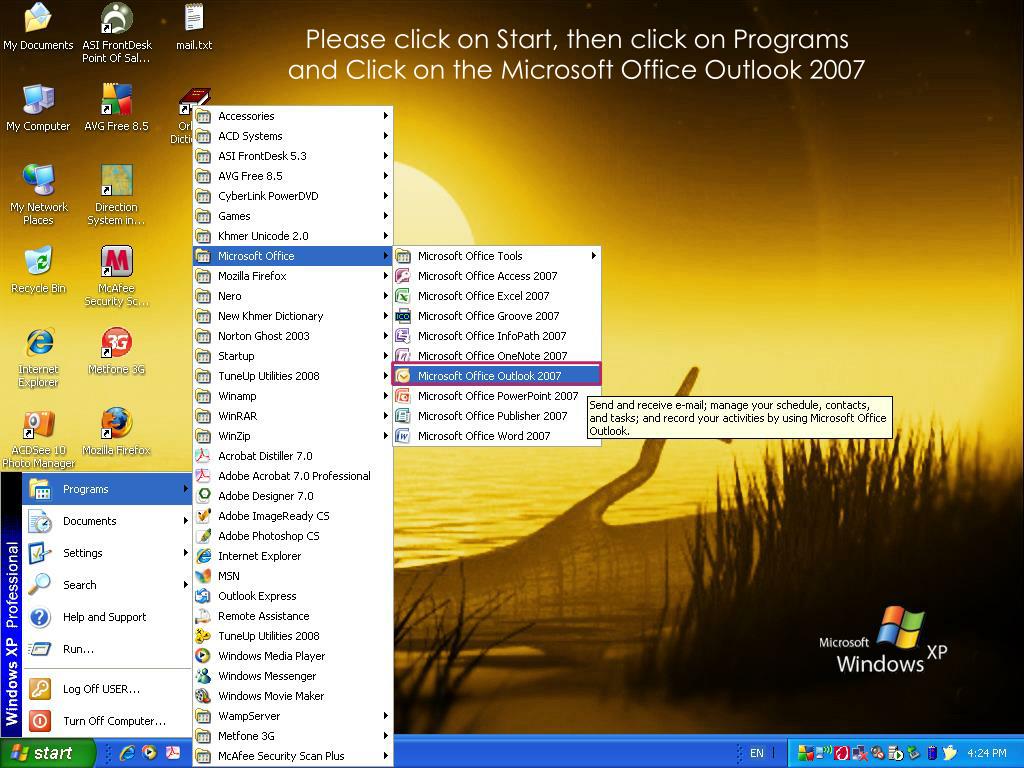Select the McAfee Security Scan desktop shortcut

116,276
